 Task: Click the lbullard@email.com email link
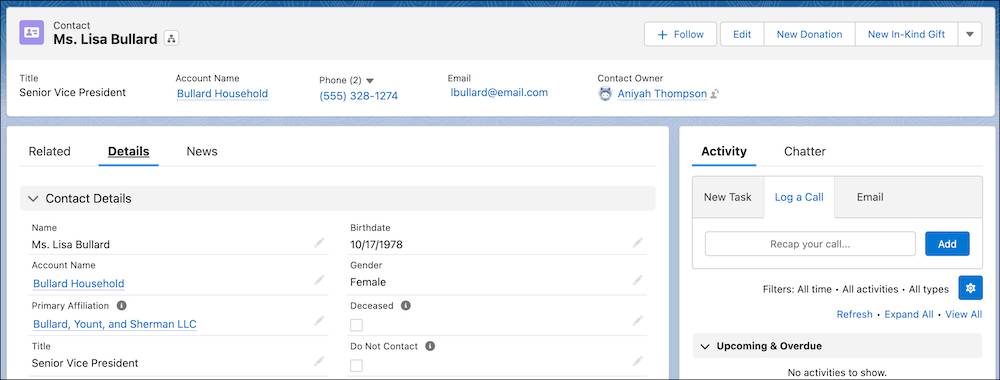pyautogui.click(x=499, y=92)
